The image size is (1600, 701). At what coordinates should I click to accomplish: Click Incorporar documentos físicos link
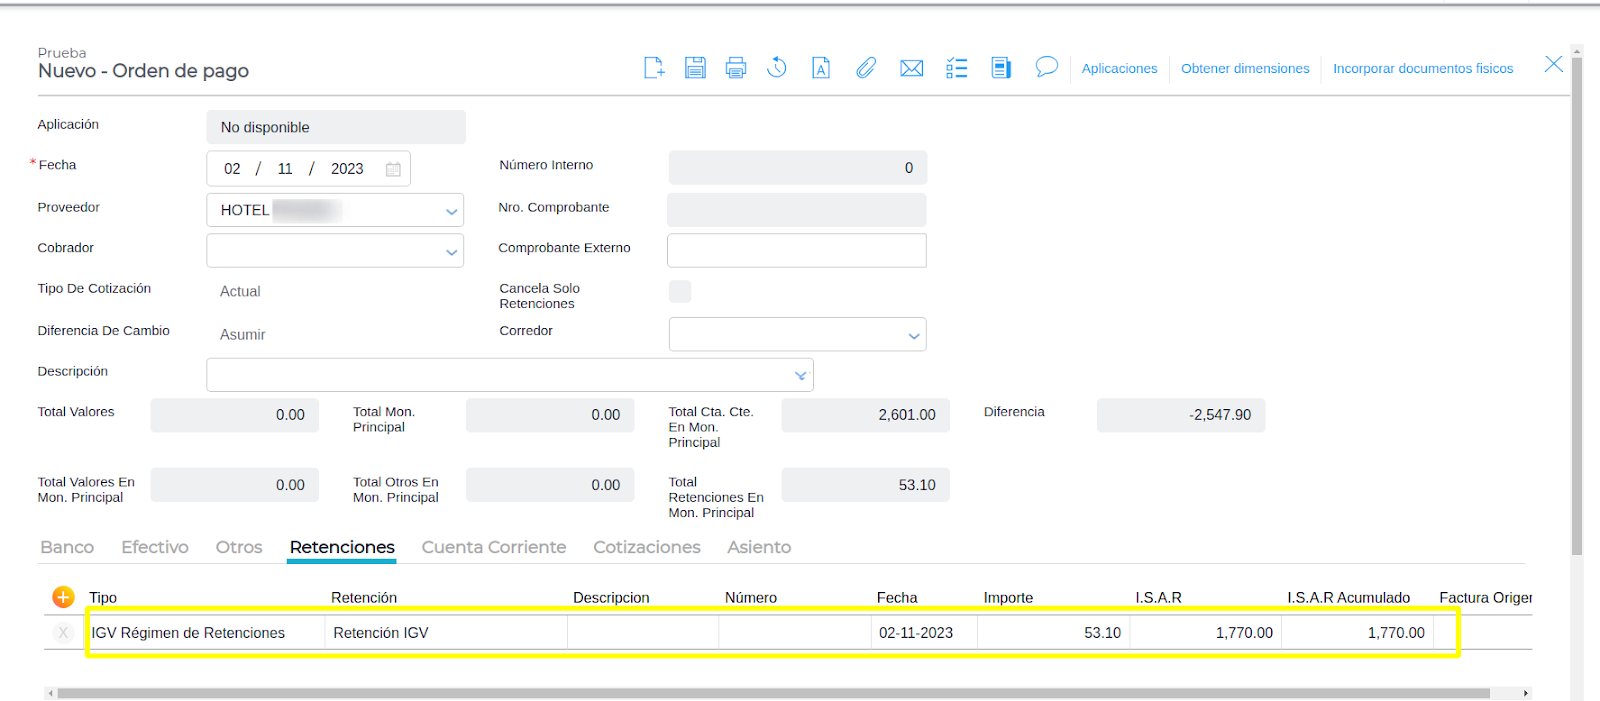tap(1422, 69)
